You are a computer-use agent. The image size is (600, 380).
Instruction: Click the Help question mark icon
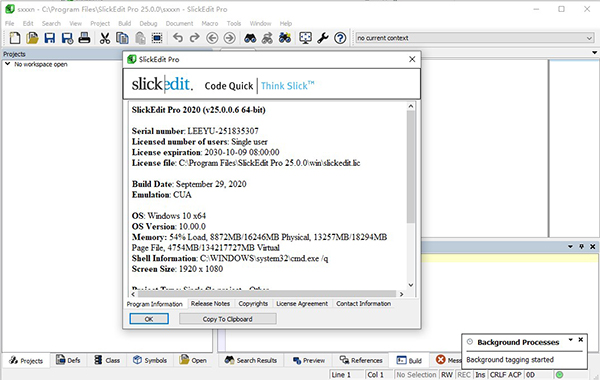point(340,38)
